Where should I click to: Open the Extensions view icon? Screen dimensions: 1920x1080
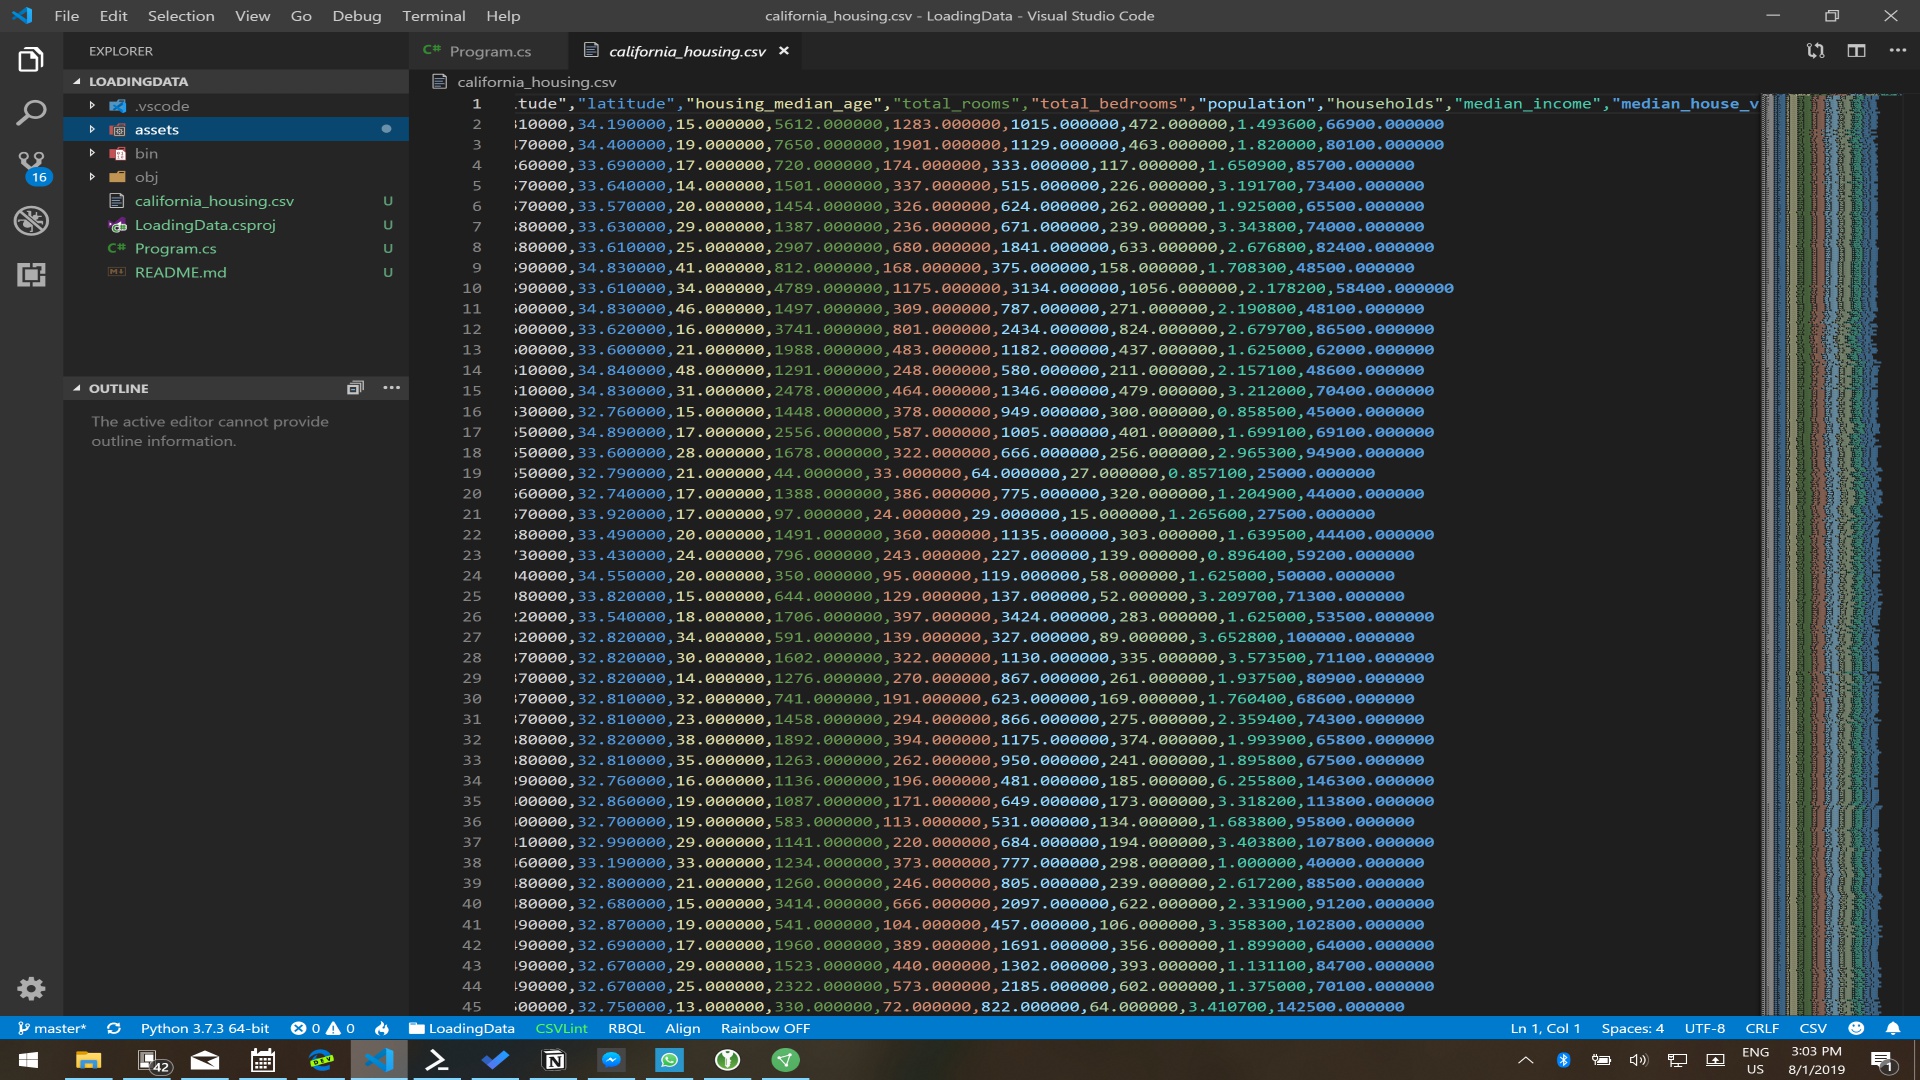click(31, 274)
